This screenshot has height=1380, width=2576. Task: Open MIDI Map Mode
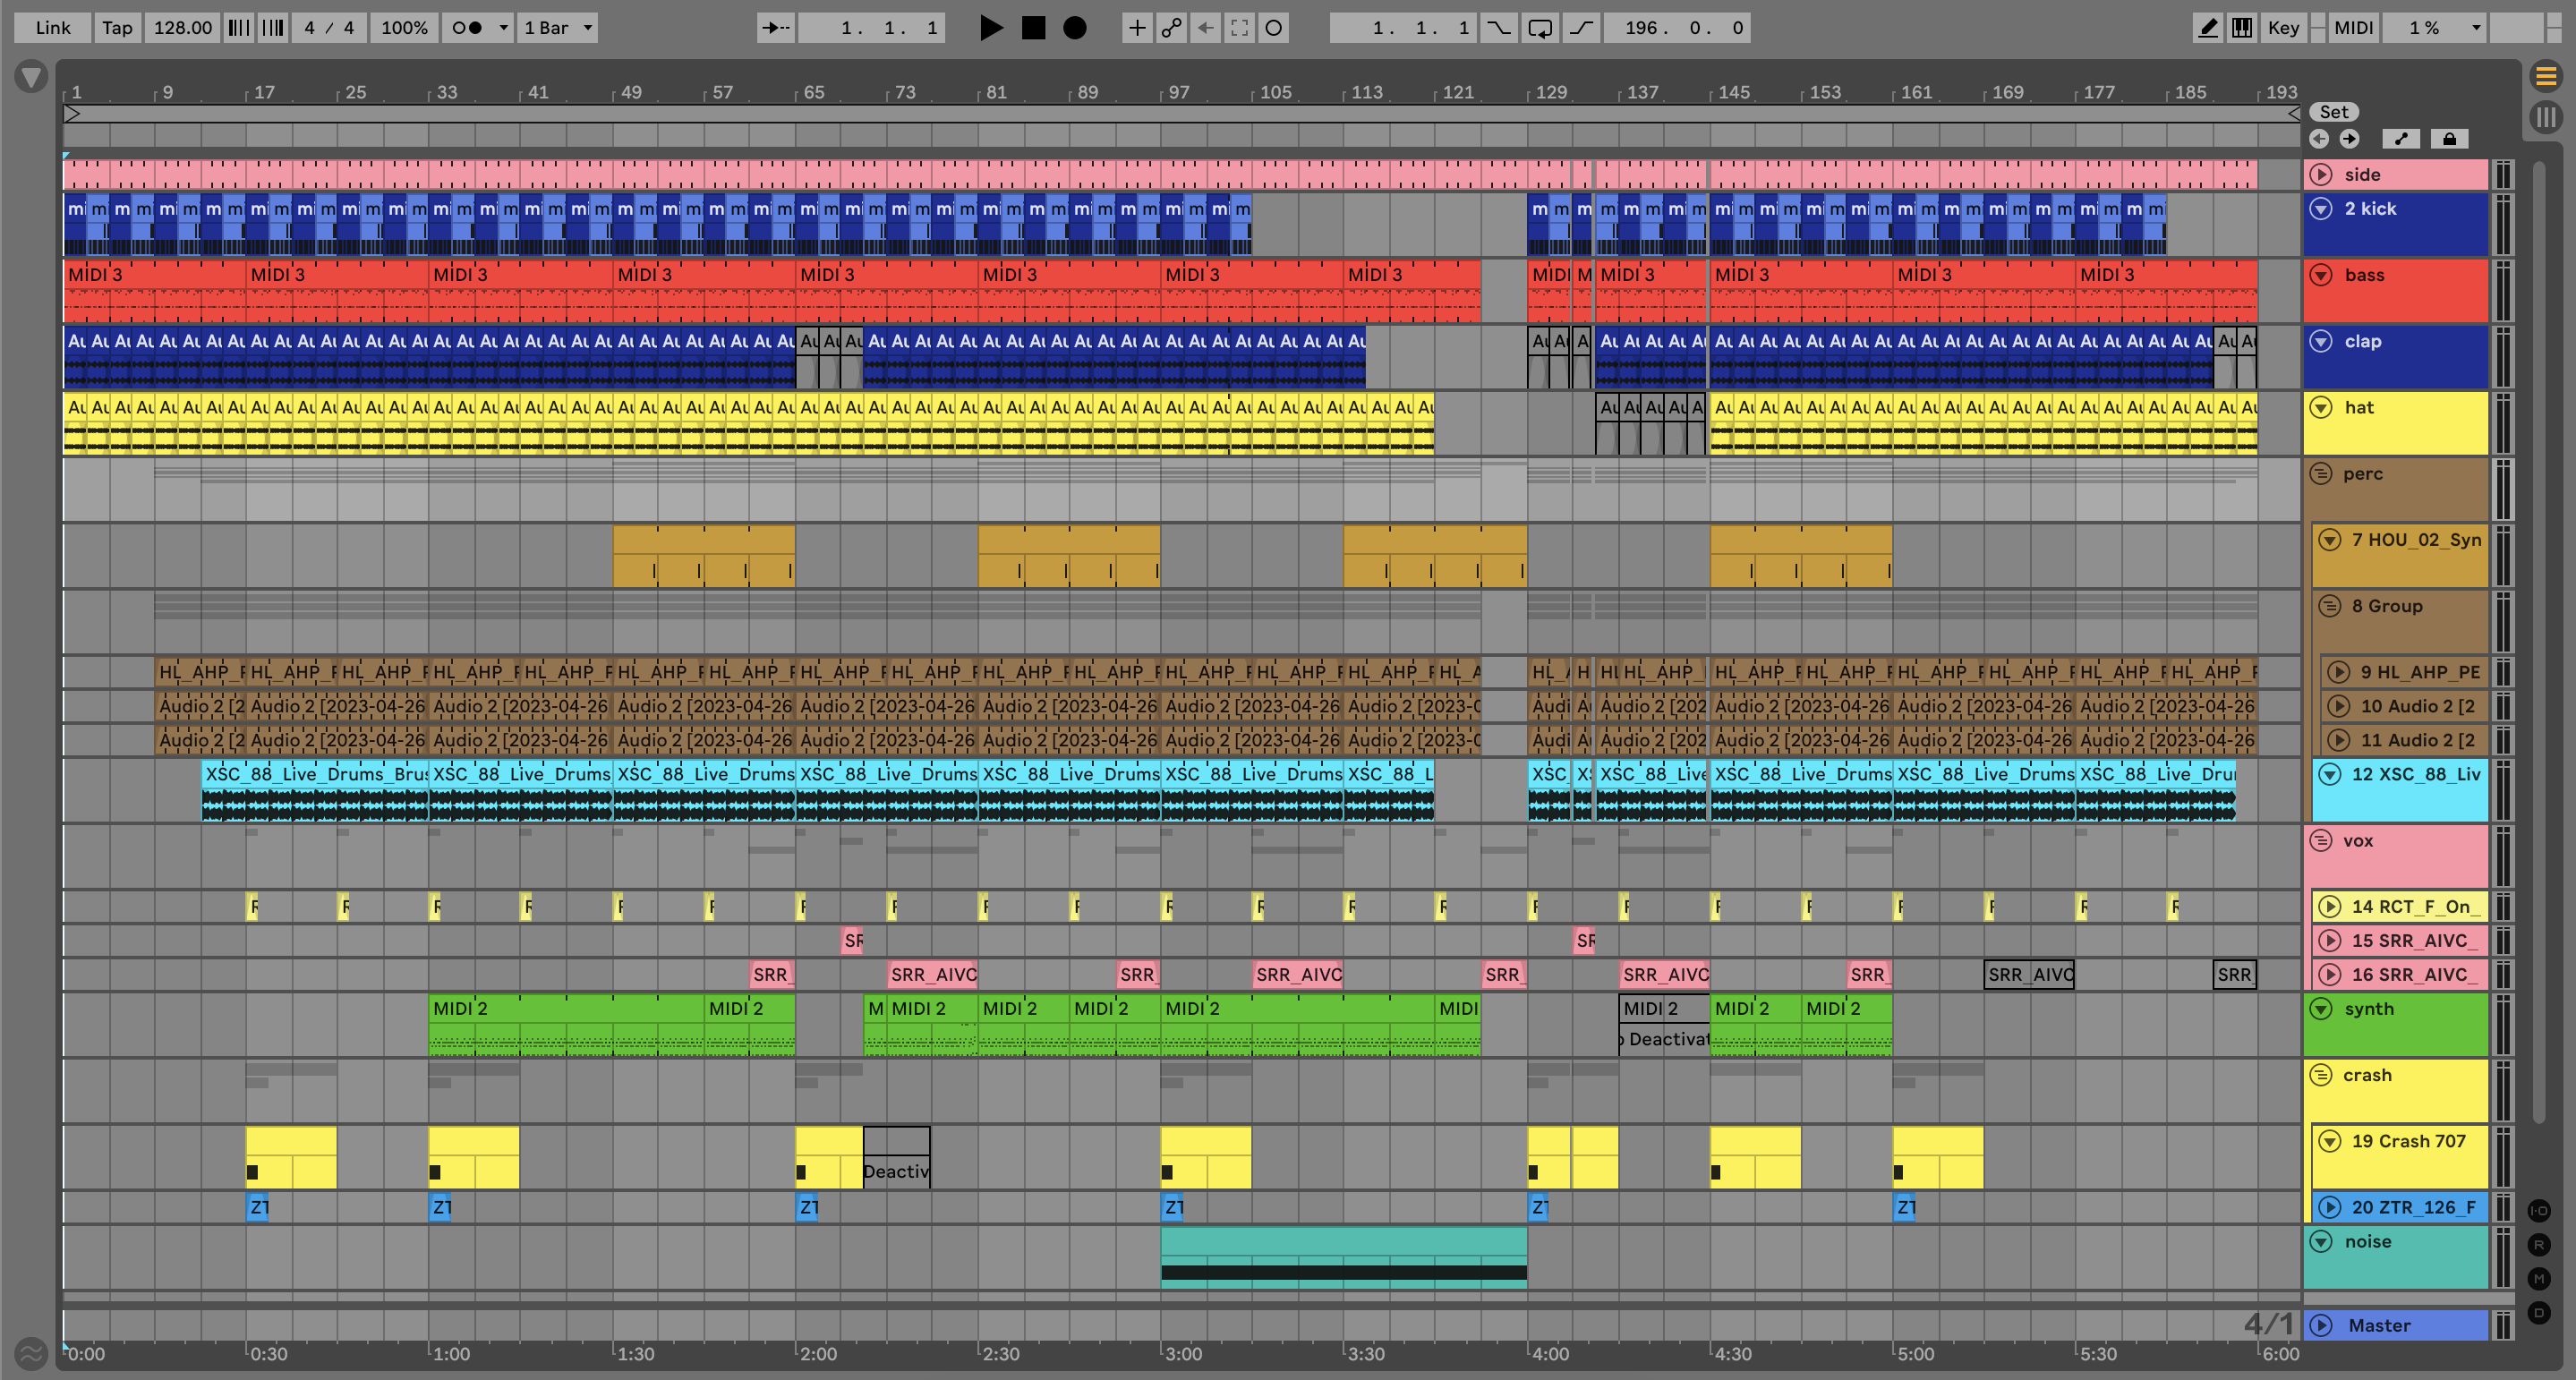pos(2353,28)
